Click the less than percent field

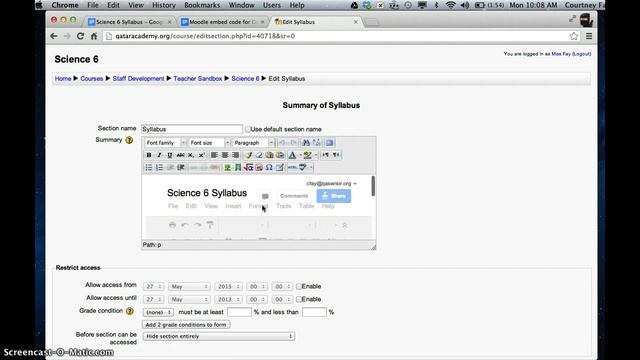[314, 312]
